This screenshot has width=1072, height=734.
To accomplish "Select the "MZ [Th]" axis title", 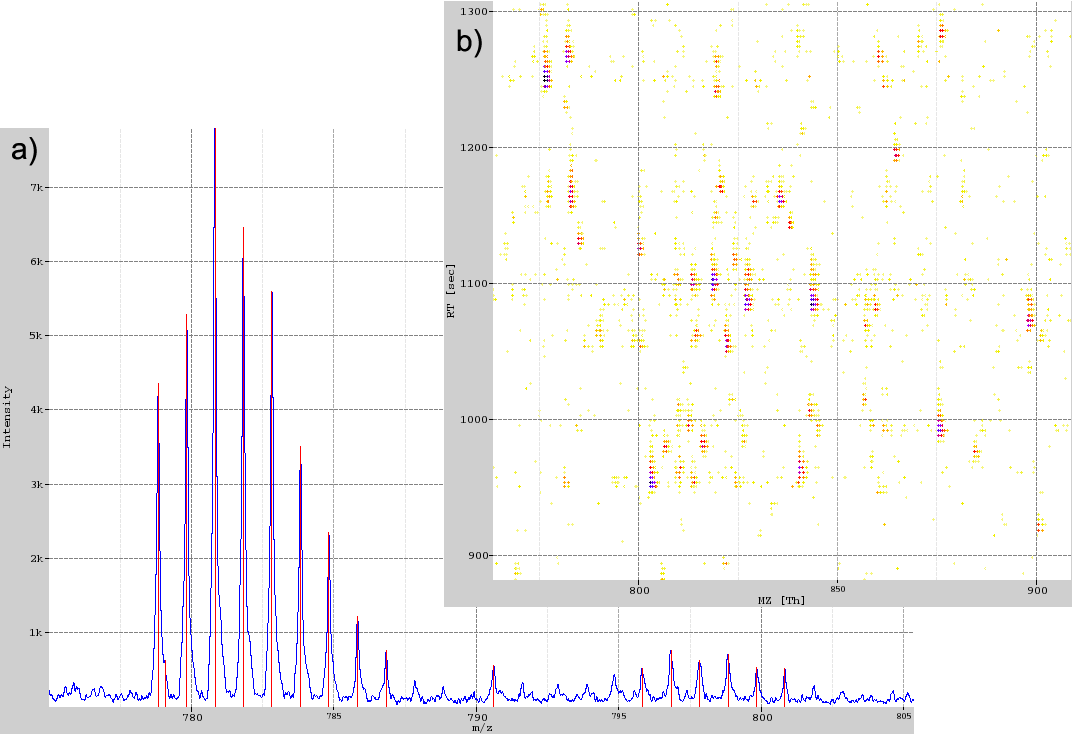I will tap(781, 601).
